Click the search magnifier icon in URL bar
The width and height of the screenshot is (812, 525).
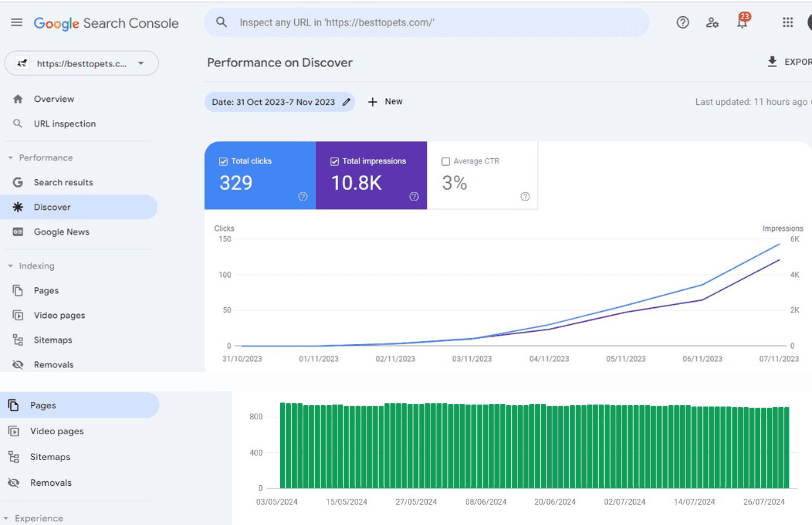coord(221,22)
